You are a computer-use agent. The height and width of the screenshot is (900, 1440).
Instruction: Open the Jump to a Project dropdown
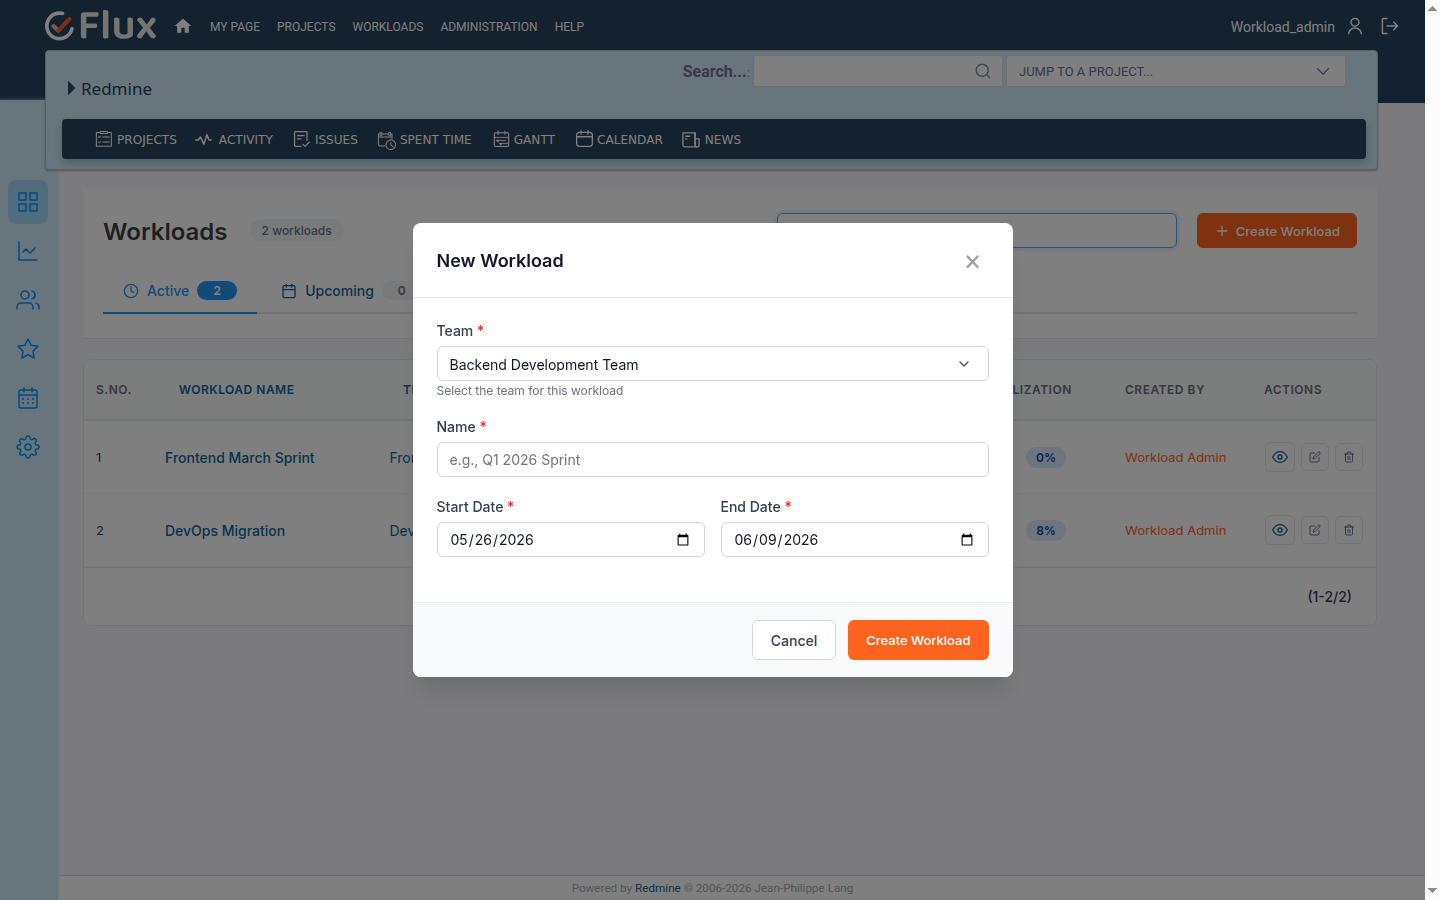tap(1175, 71)
